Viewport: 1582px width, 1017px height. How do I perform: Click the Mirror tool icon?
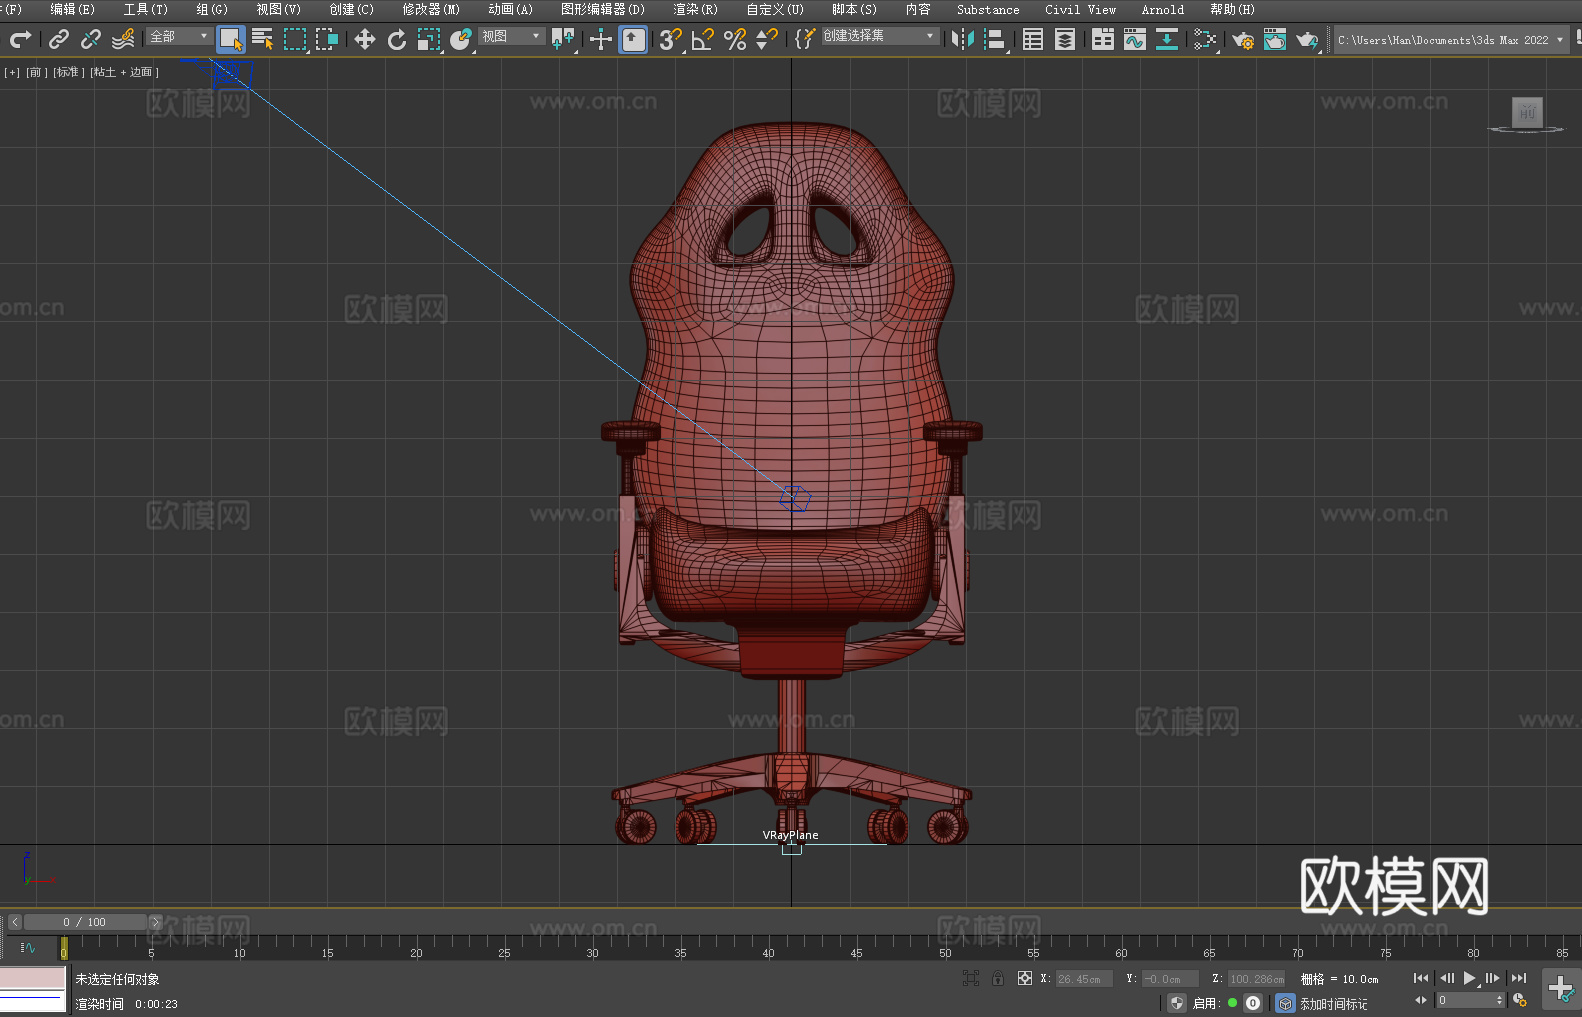(963, 39)
